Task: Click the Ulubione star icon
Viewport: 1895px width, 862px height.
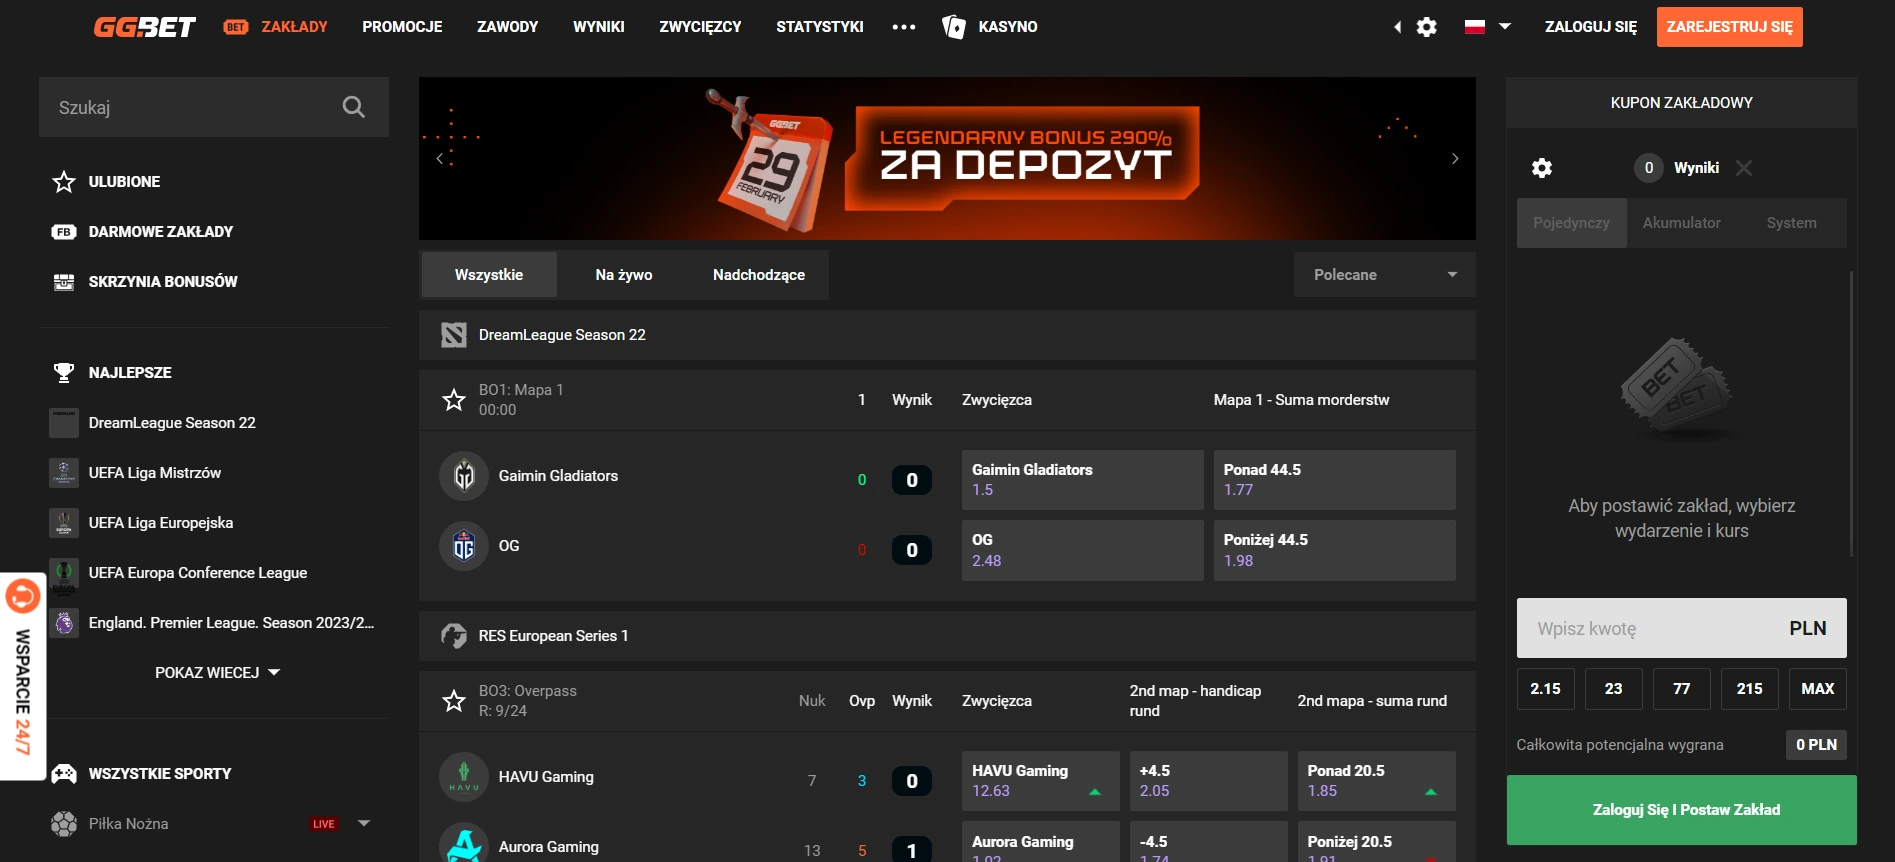Action: [x=64, y=181]
